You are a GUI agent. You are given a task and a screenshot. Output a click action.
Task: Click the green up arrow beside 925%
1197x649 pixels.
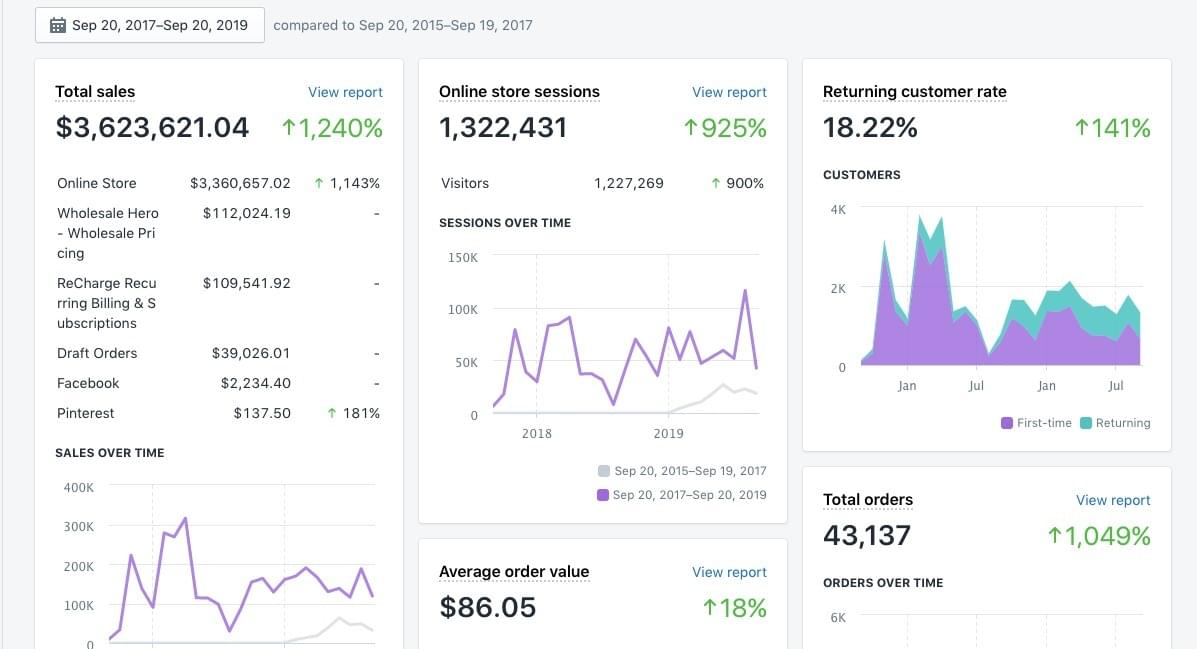pyautogui.click(x=690, y=128)
